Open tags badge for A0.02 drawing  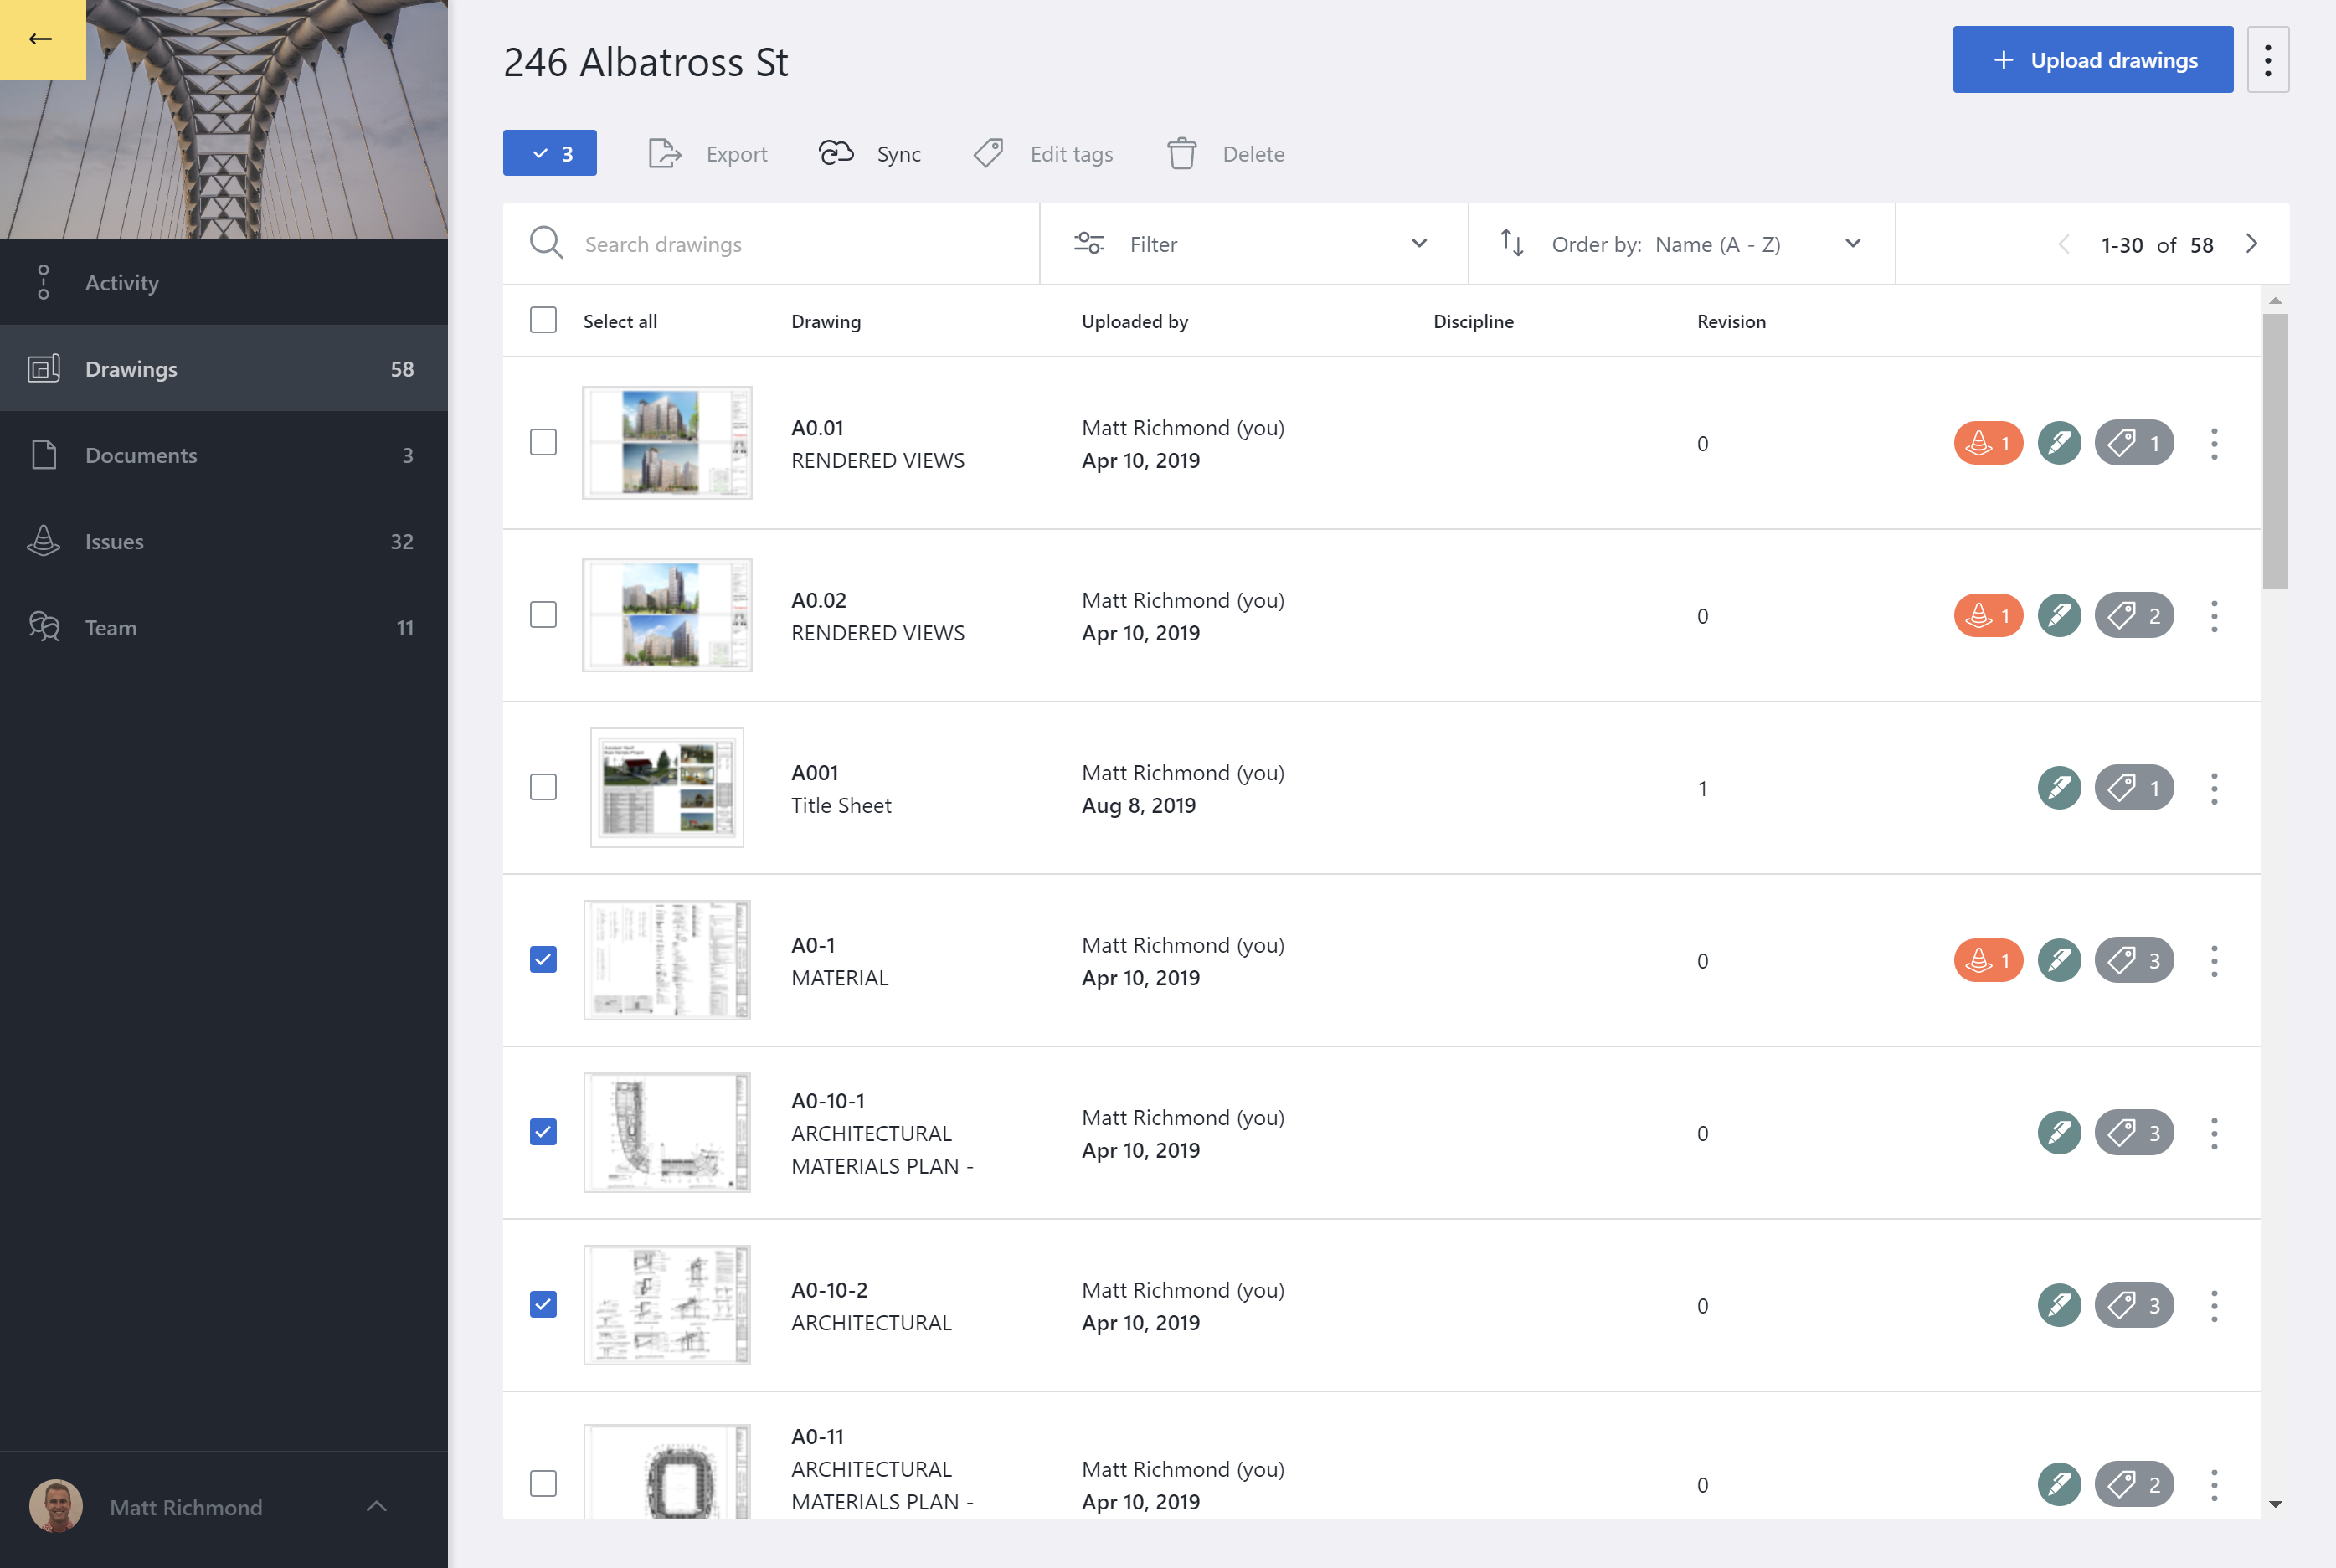[x=2134, y=615]
